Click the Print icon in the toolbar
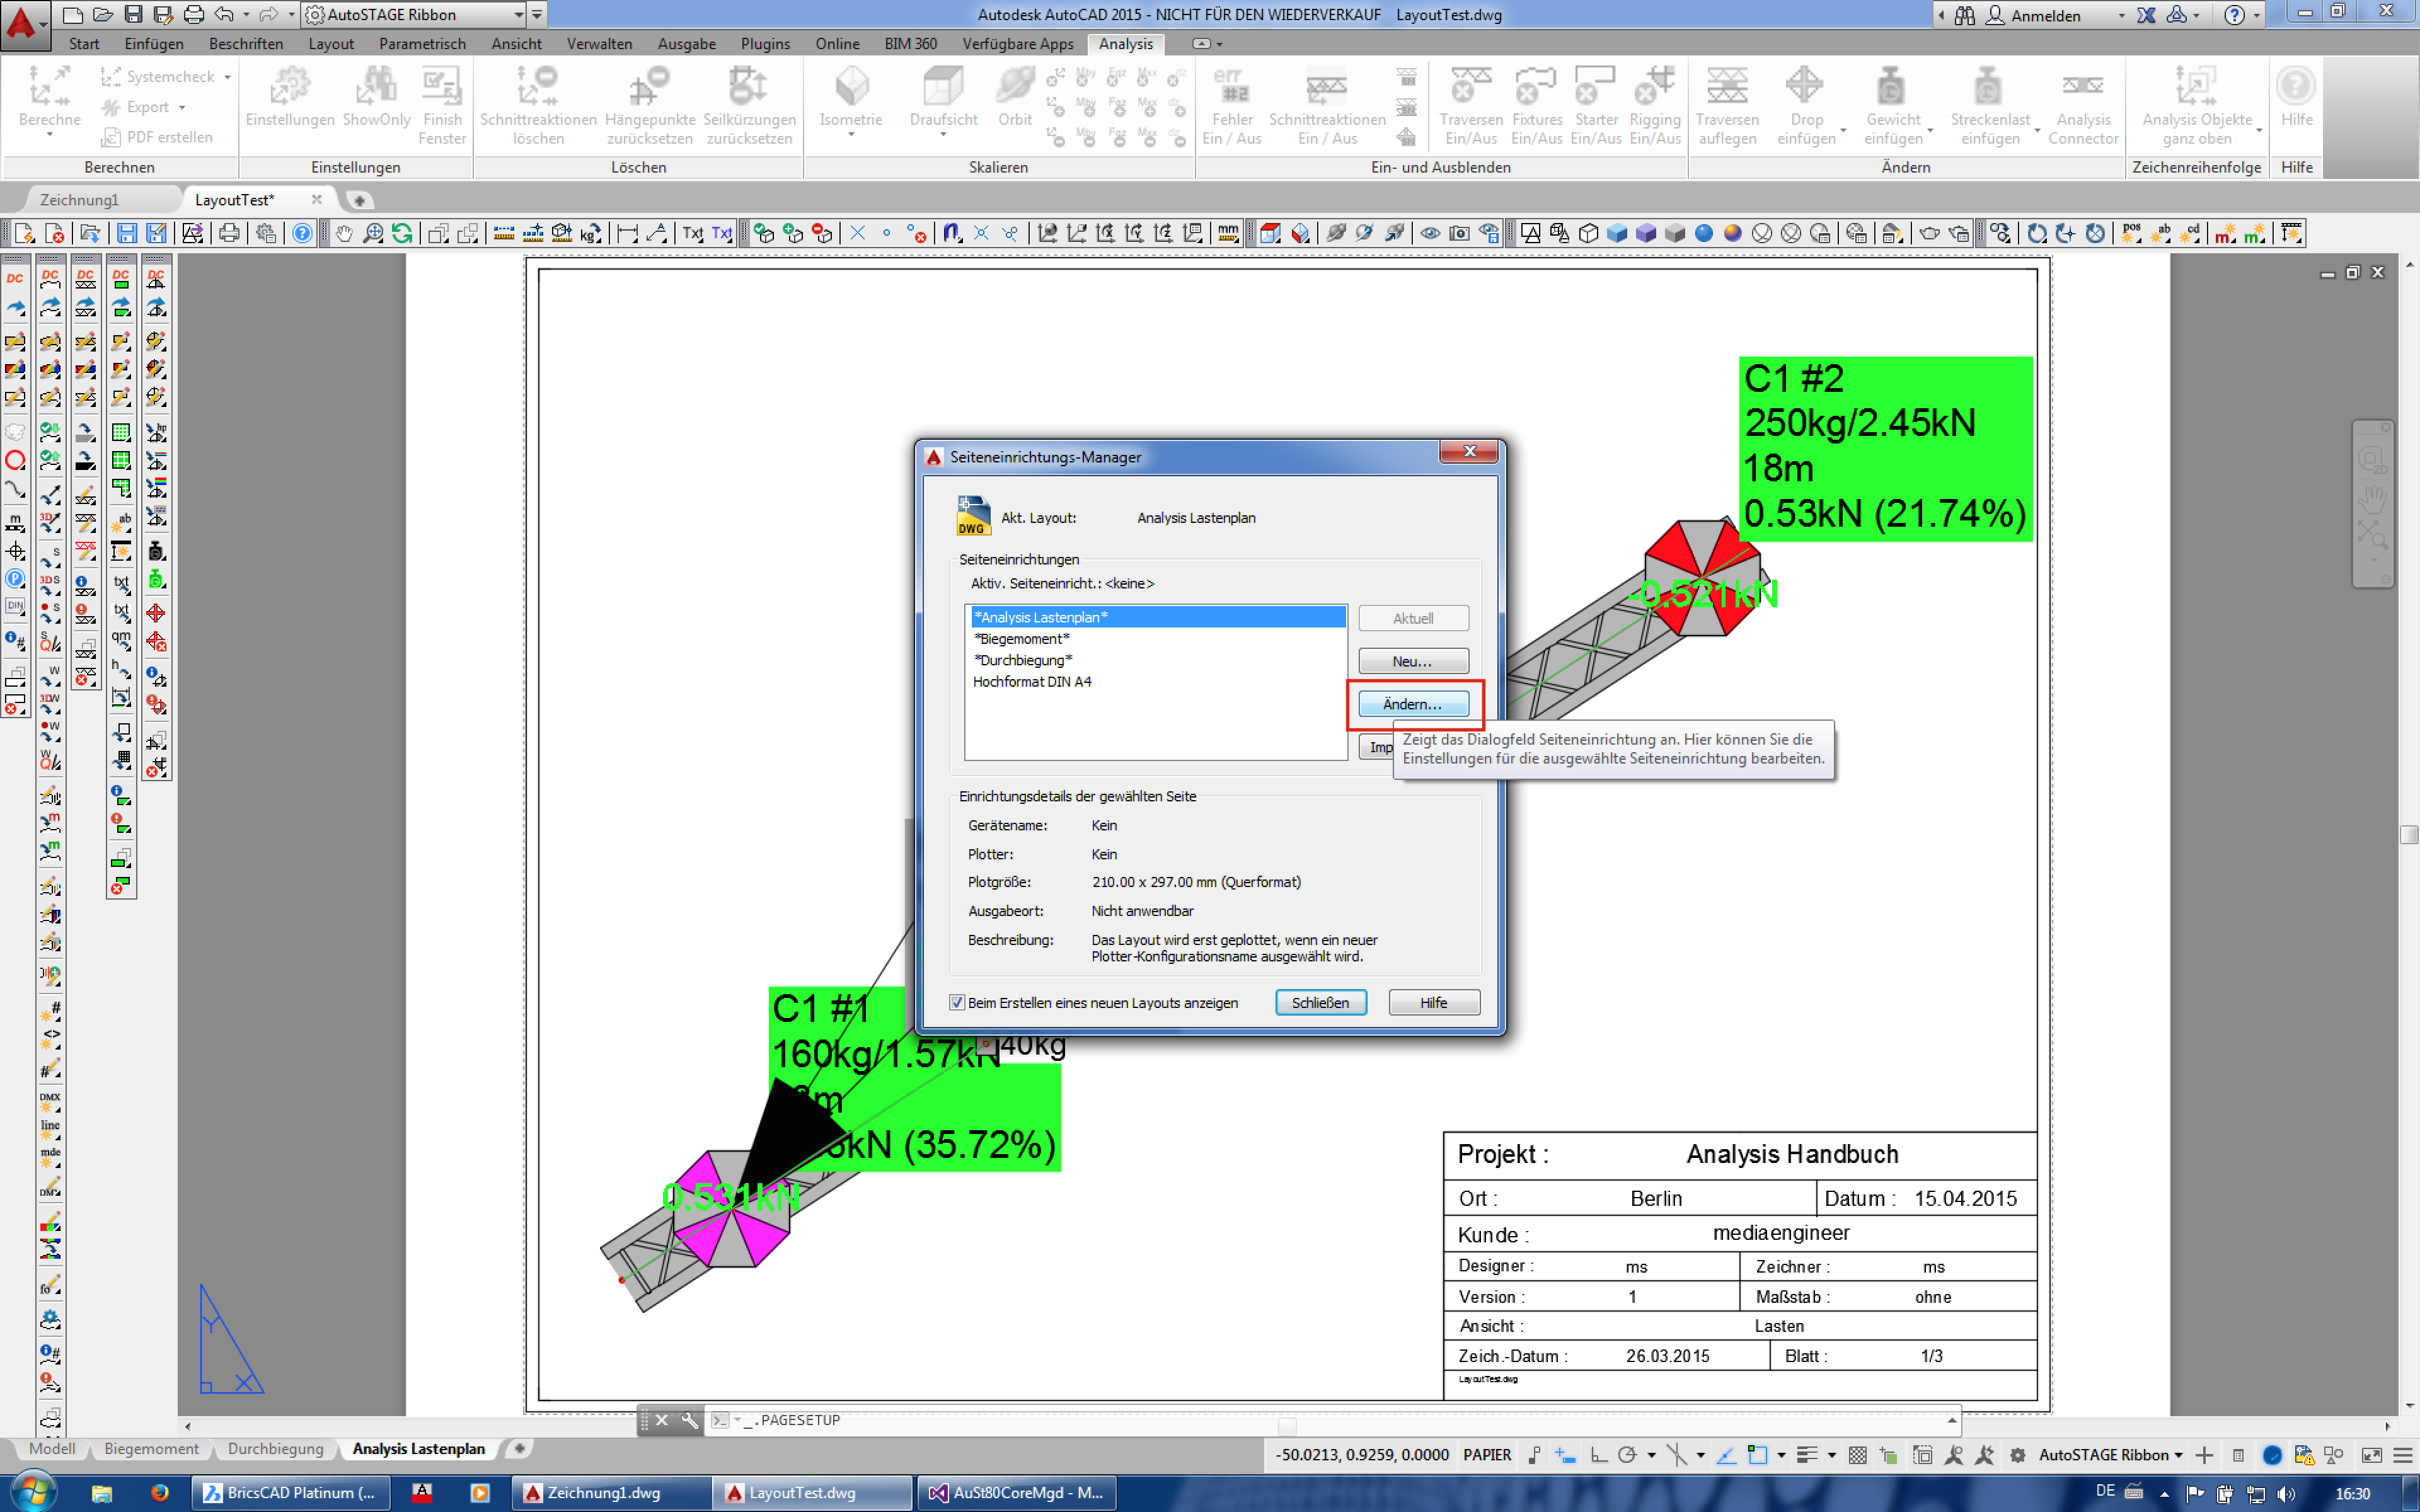 (x=229, y=233)
